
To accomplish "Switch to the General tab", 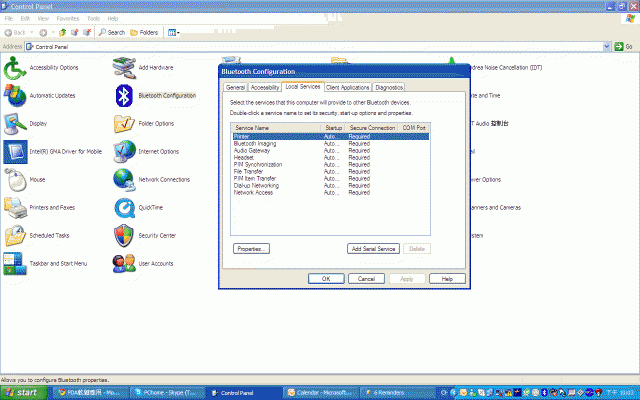I will coord(236,87).
